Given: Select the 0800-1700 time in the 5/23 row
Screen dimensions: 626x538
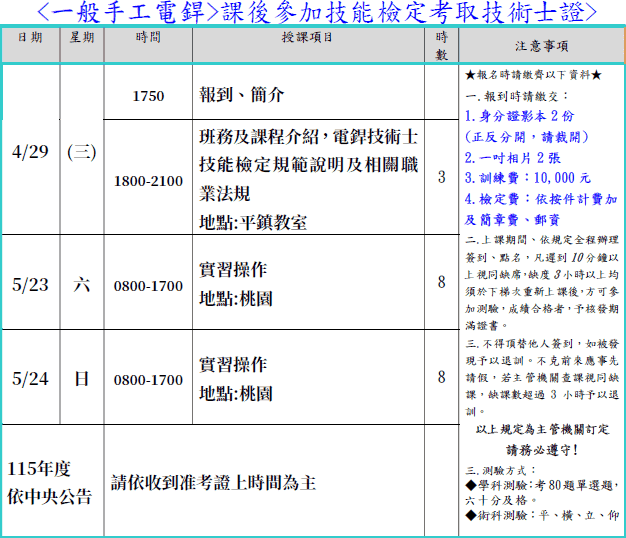Looking at the screenshot, I should click(148, 286).
